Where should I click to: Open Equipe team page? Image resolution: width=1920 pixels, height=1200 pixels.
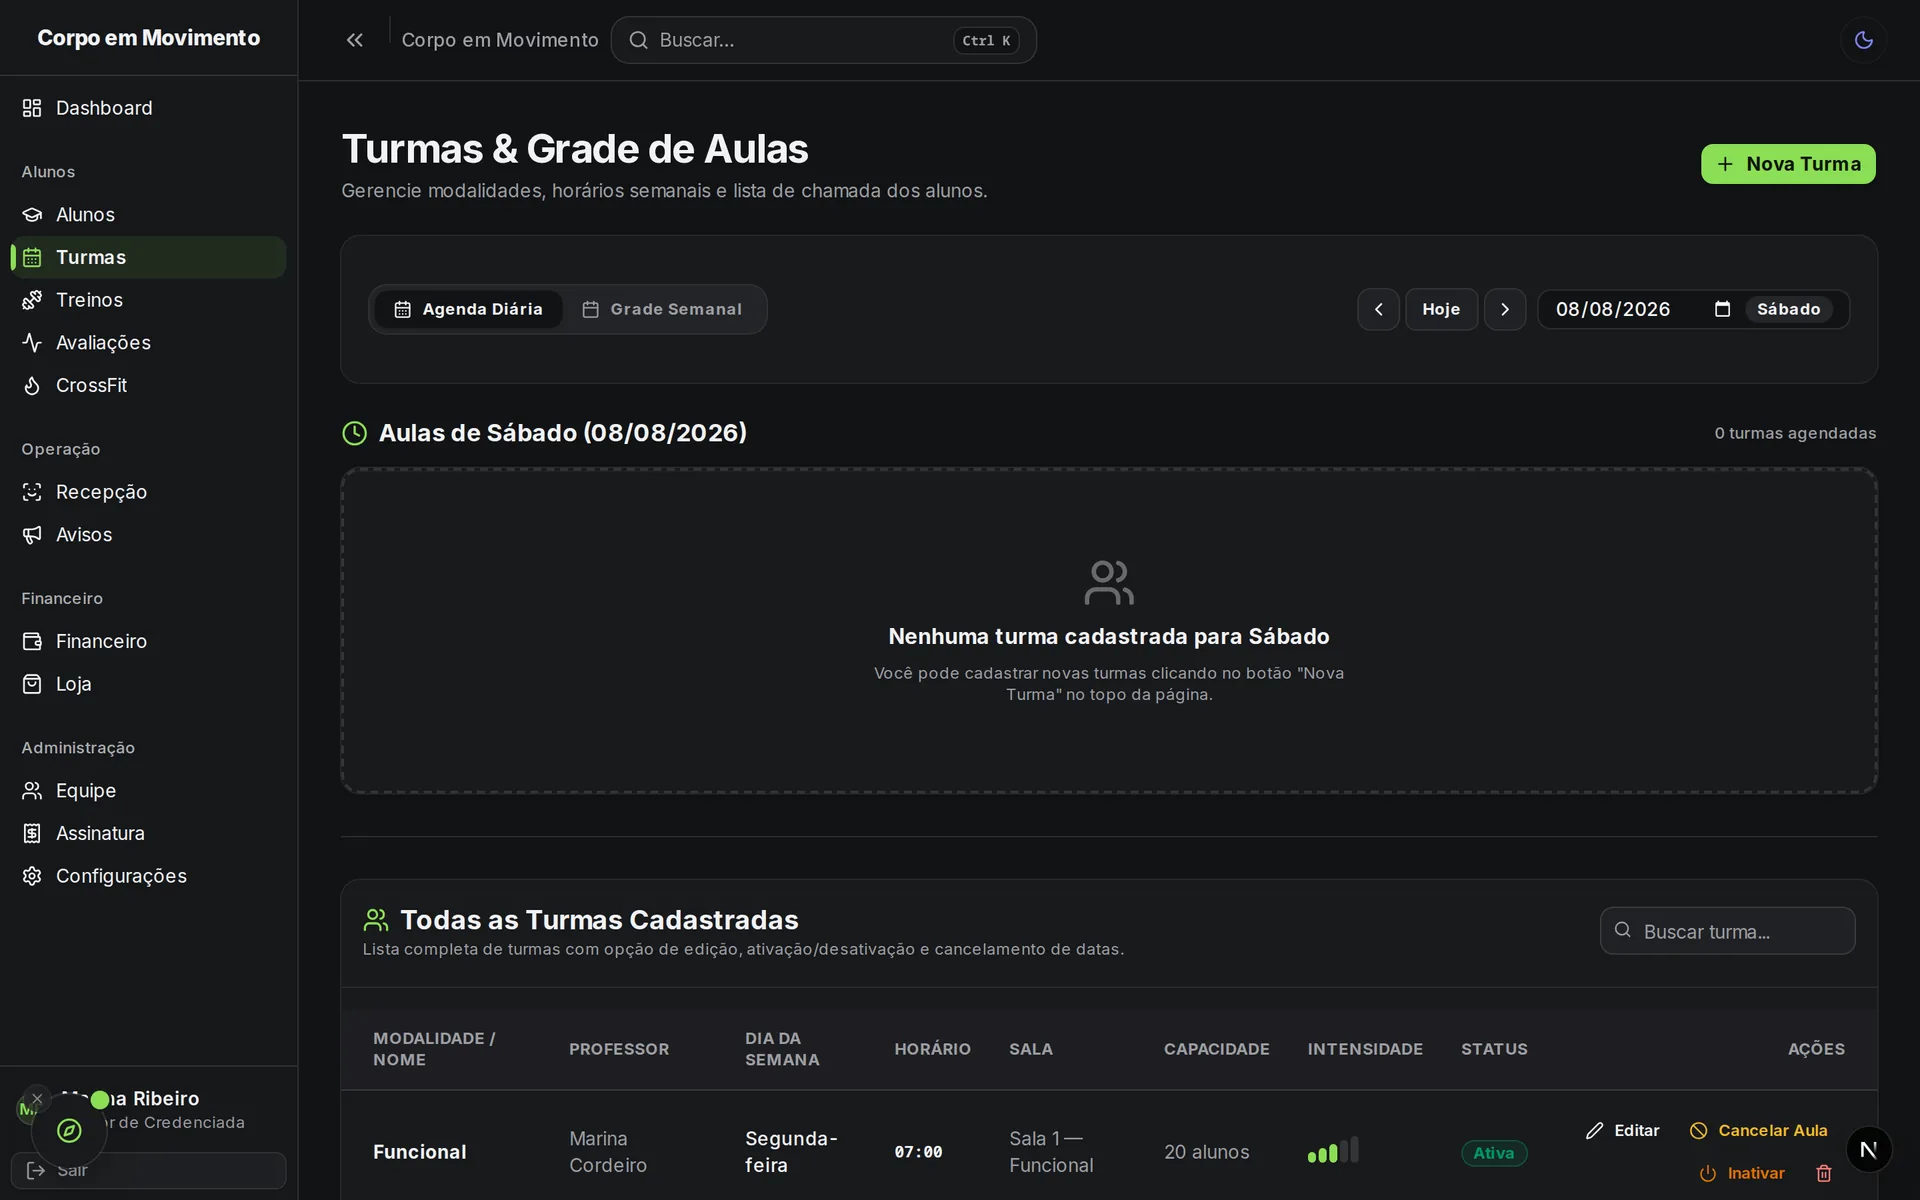[x=148, y=791]
